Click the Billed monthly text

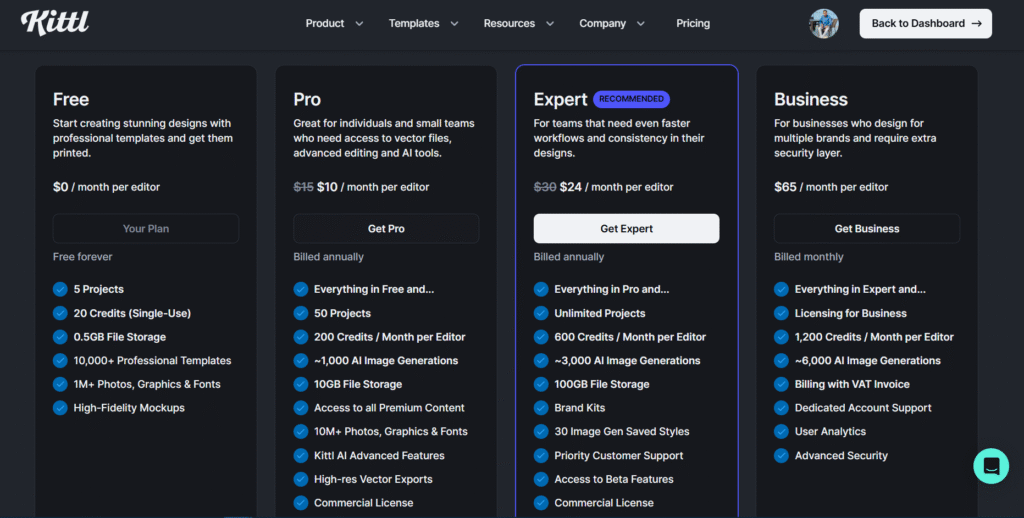tap(808, 257)
